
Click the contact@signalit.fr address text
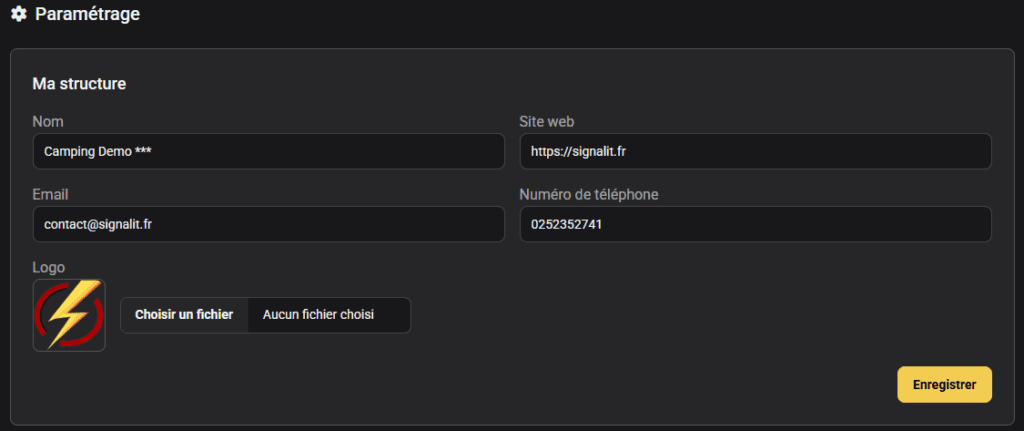[98, 225]
